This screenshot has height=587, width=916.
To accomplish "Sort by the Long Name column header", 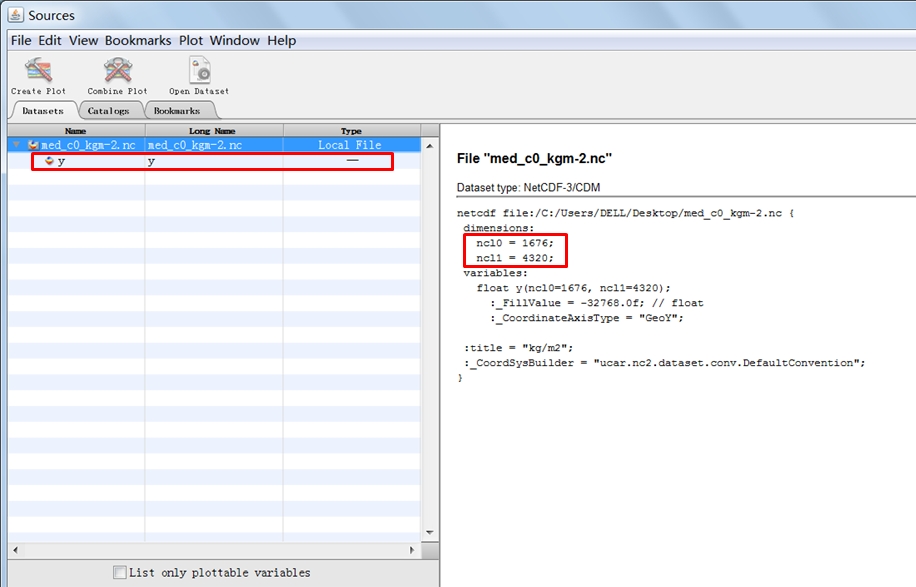I will pos(213,131).
